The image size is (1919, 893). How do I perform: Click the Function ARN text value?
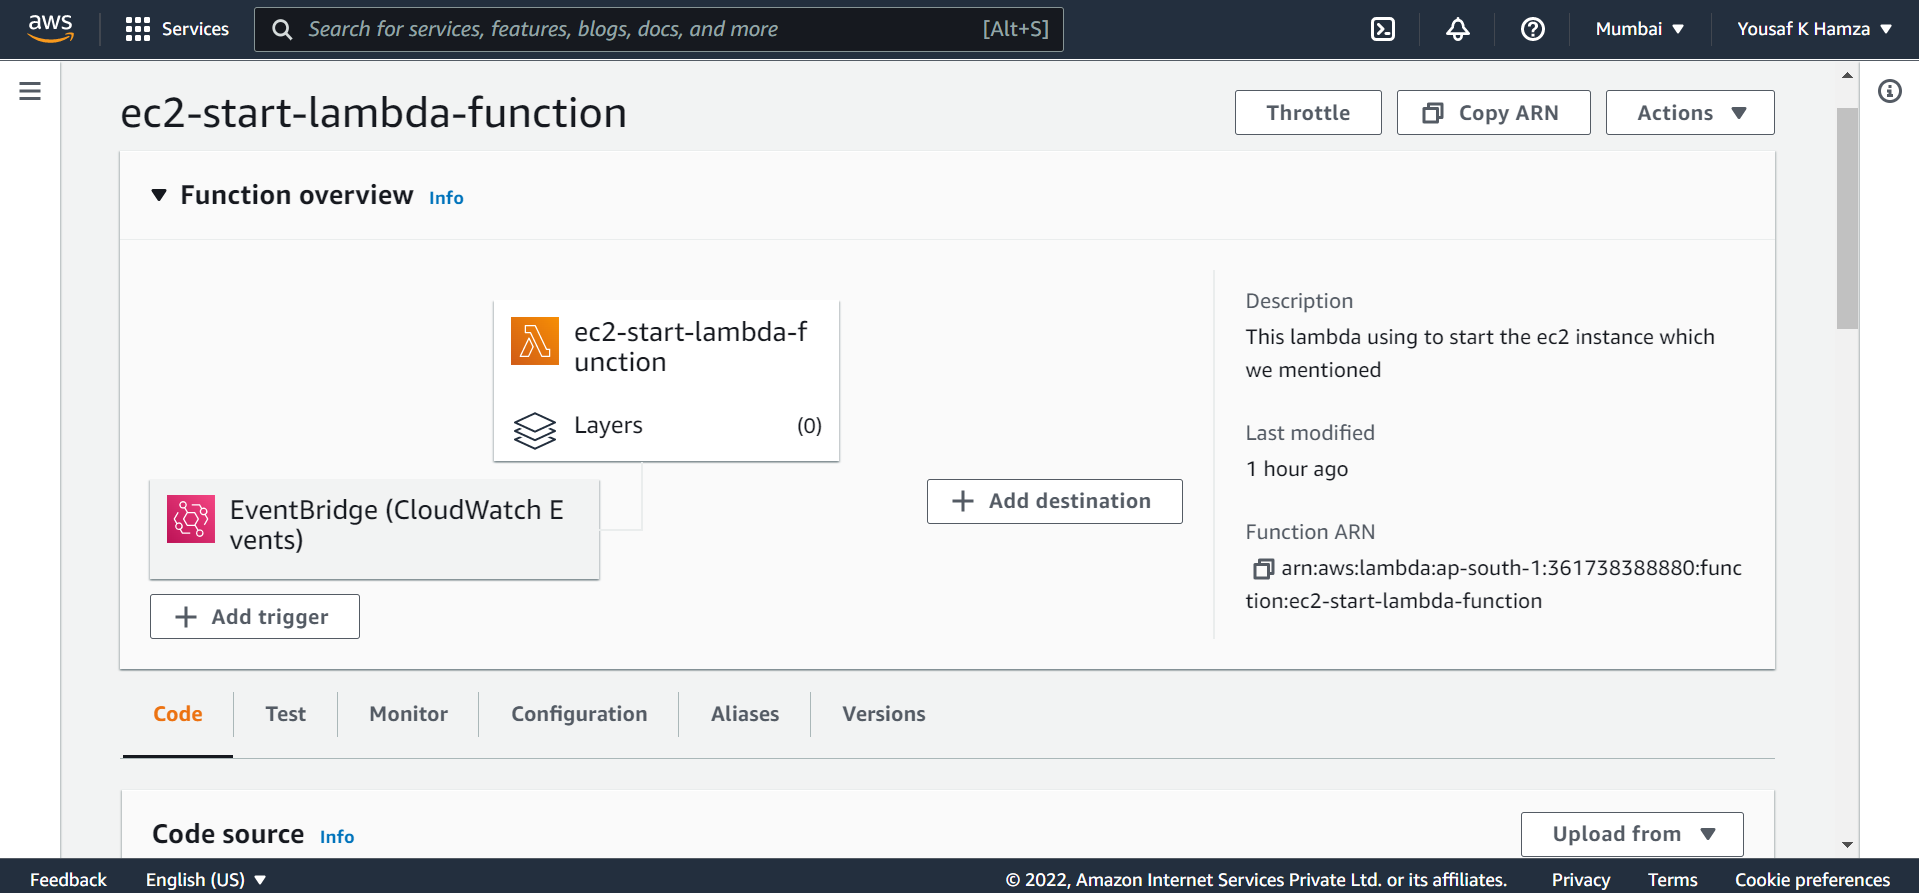pyautogui.click(x=1494, y=584)
